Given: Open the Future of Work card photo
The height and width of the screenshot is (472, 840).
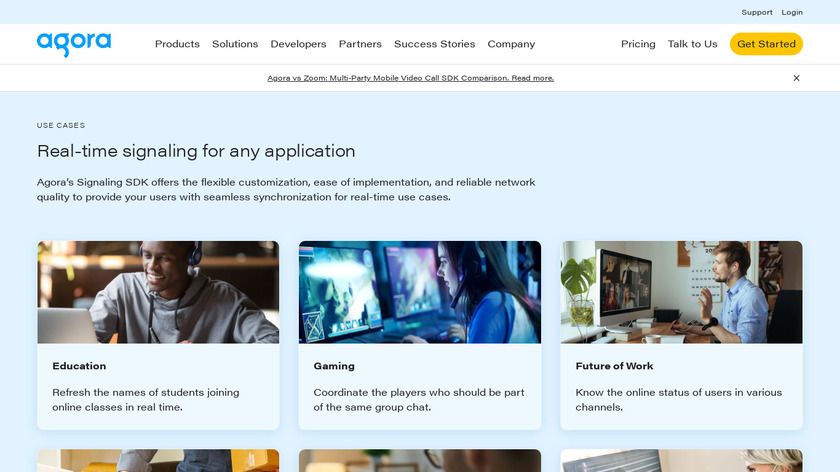Looking at the screenshot, I should [681, 292].
